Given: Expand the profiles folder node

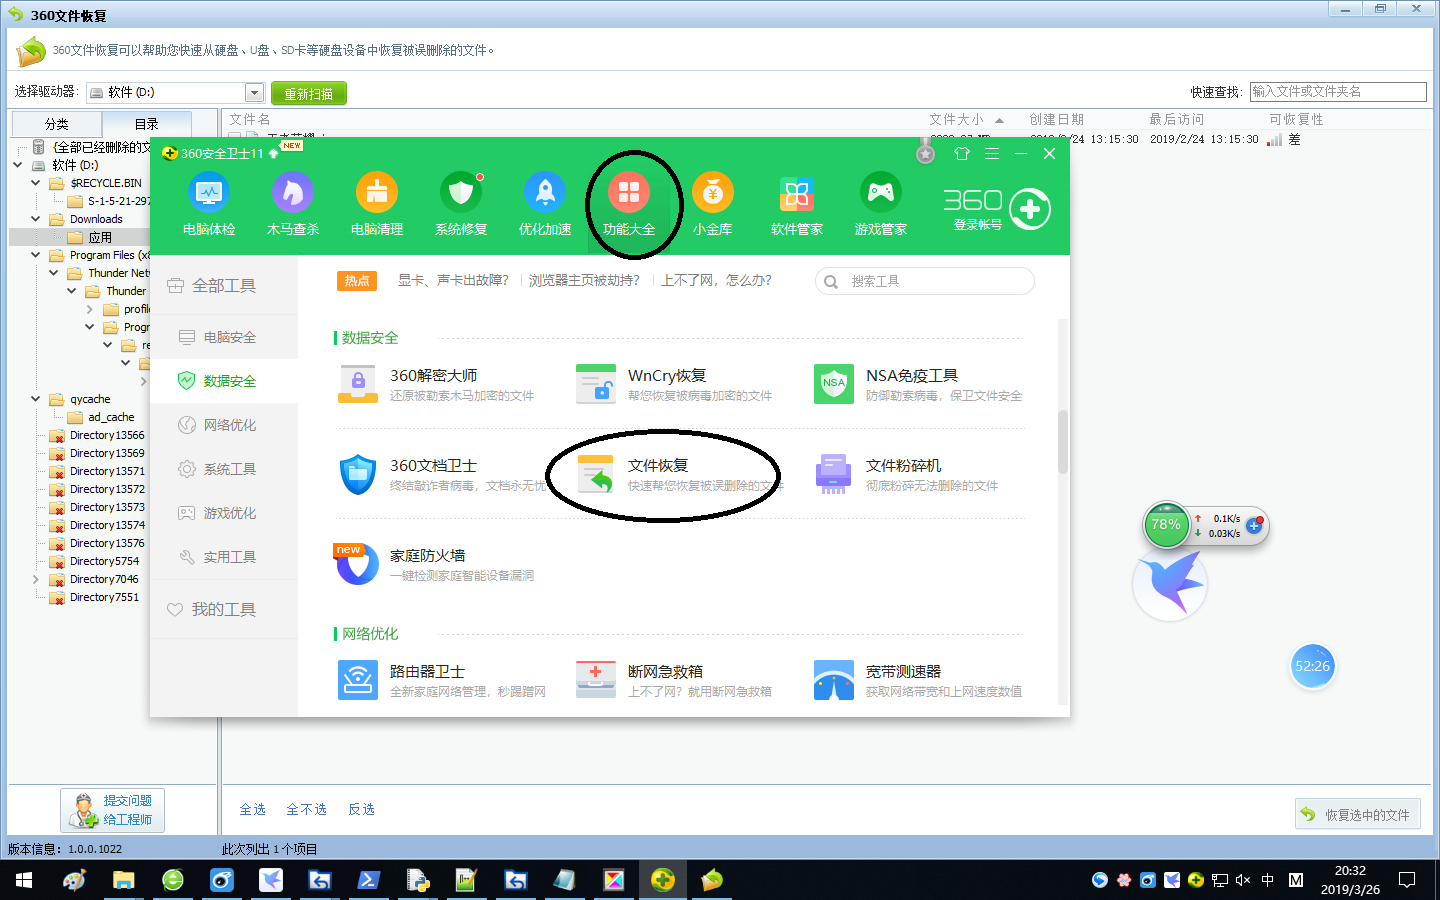Looking at the screenshot, I should [90, 309].
